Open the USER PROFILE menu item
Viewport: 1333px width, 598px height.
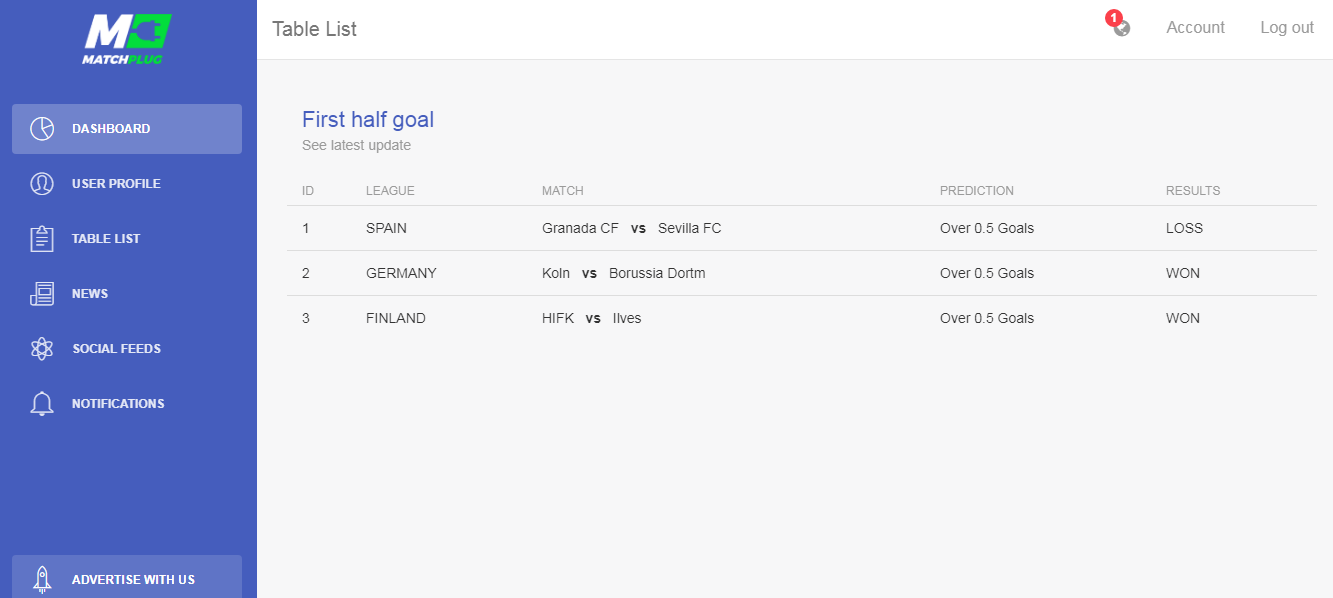(127, 184)
